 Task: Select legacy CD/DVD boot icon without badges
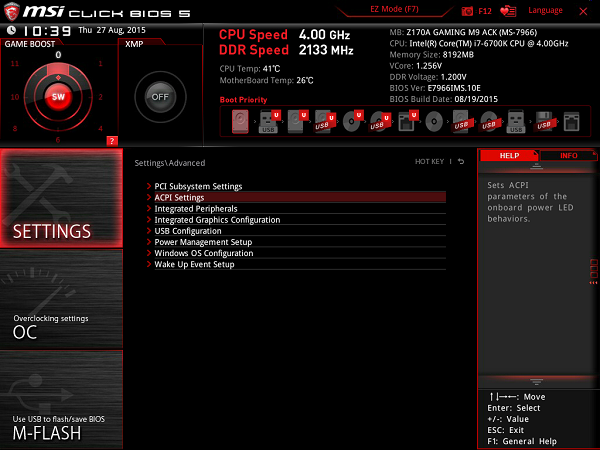pos(434,122)
